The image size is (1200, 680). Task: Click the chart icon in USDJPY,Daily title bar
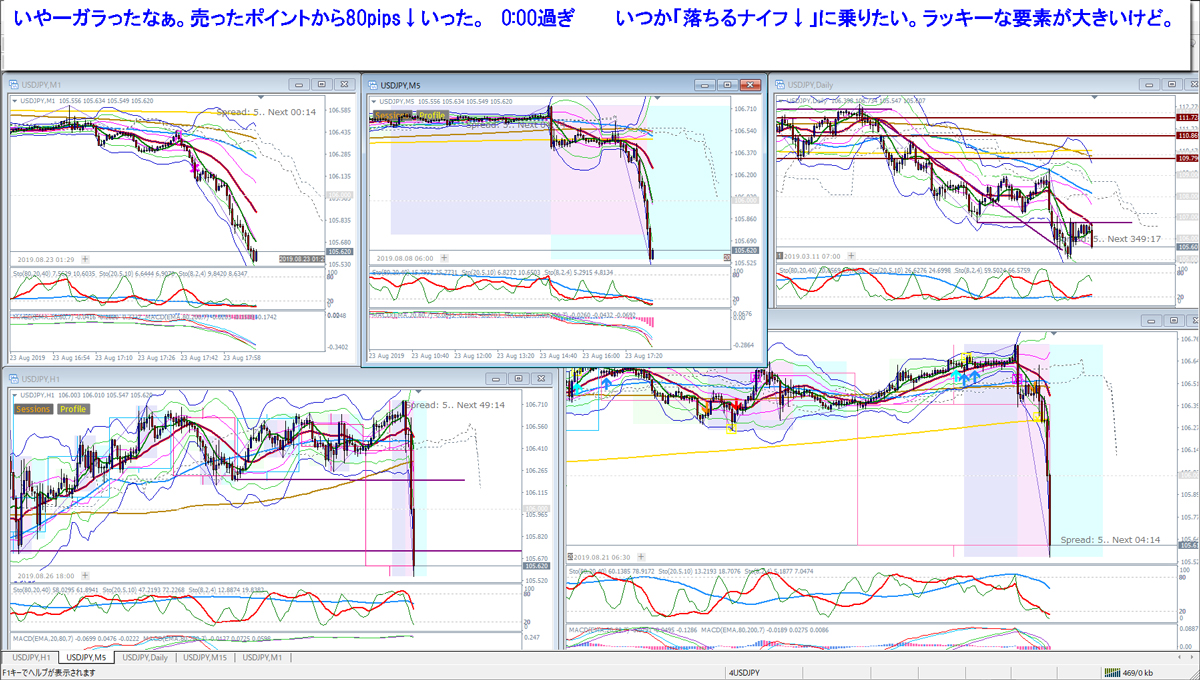(x=781, y=84)
